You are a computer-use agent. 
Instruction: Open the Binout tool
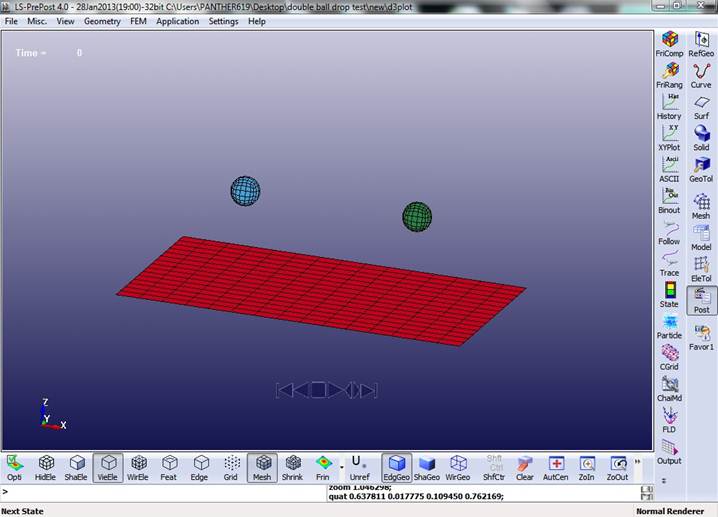(x=669, y=201)
